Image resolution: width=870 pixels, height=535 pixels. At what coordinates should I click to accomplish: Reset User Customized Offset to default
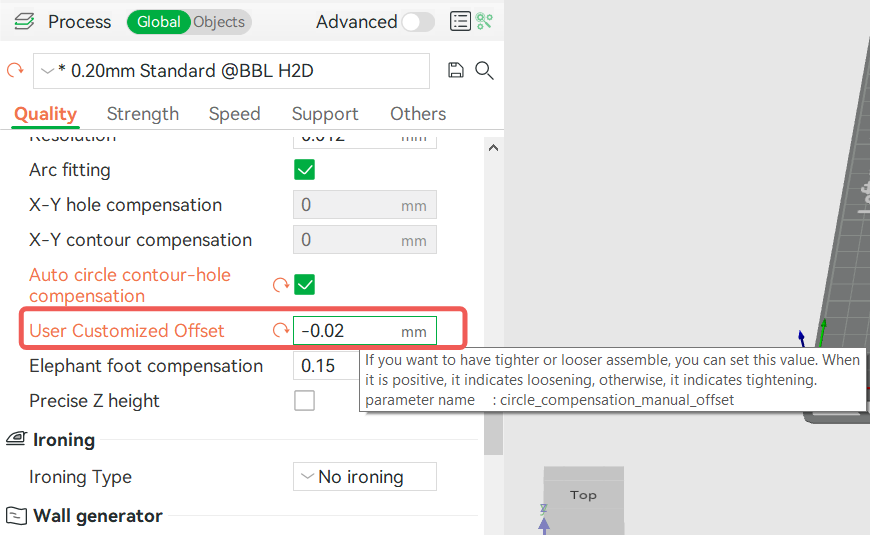pyautogui.click(x=281, y=330)
